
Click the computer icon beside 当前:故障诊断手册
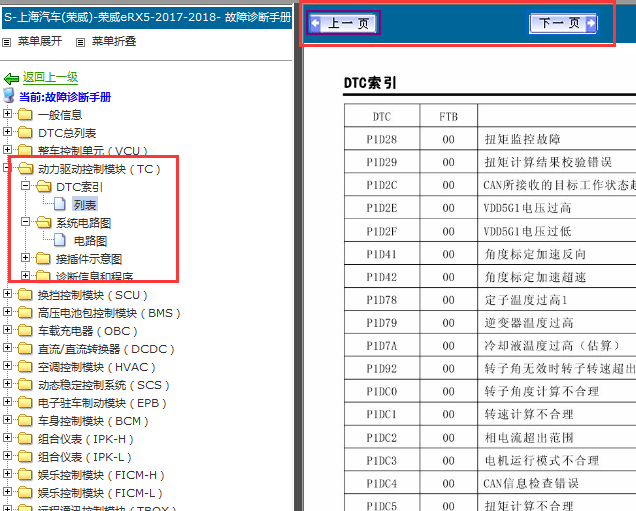[x=9, y=96]
